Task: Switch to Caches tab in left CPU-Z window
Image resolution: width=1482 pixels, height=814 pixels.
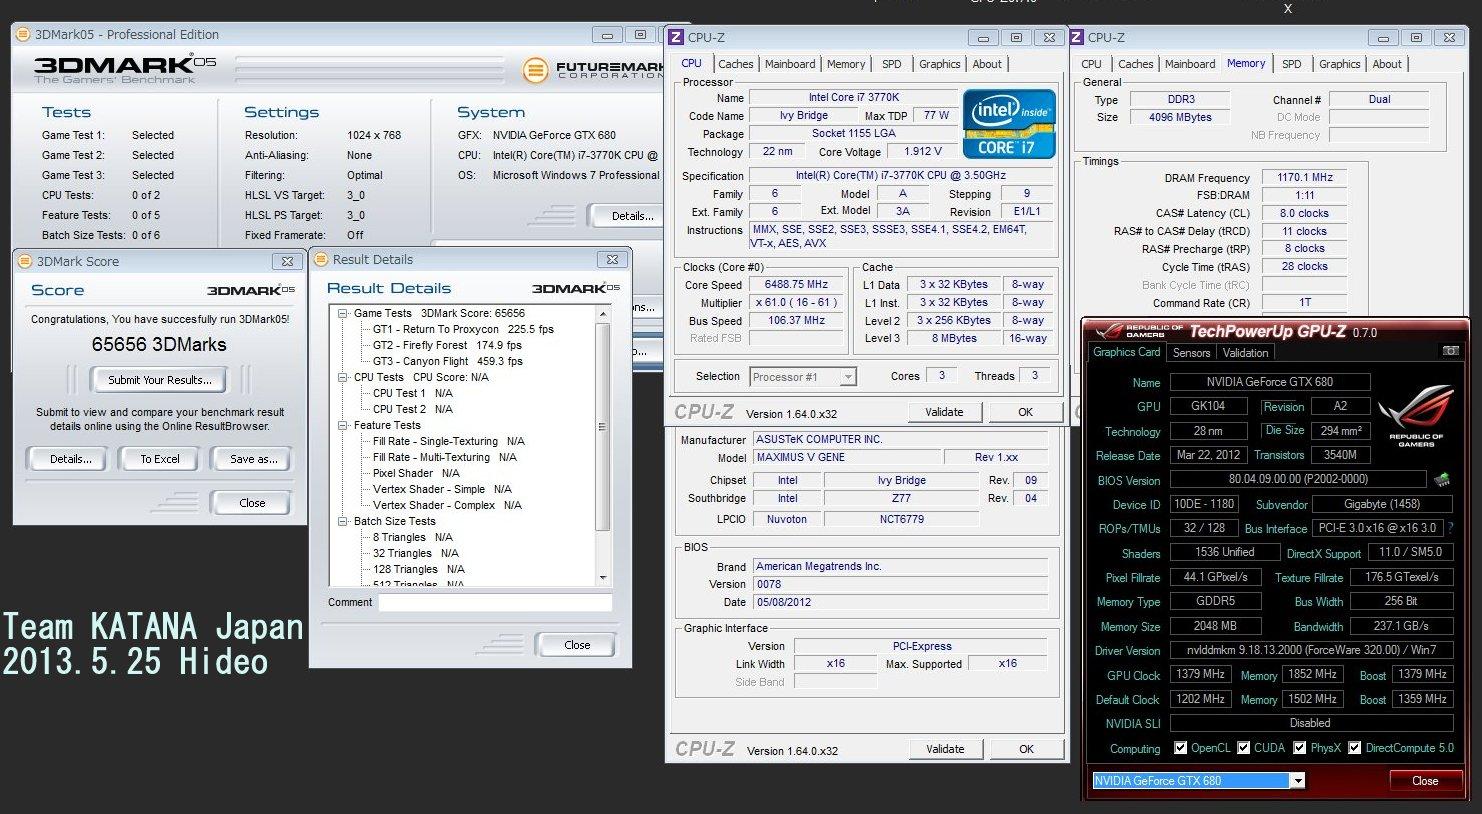Action: [735, 64]
